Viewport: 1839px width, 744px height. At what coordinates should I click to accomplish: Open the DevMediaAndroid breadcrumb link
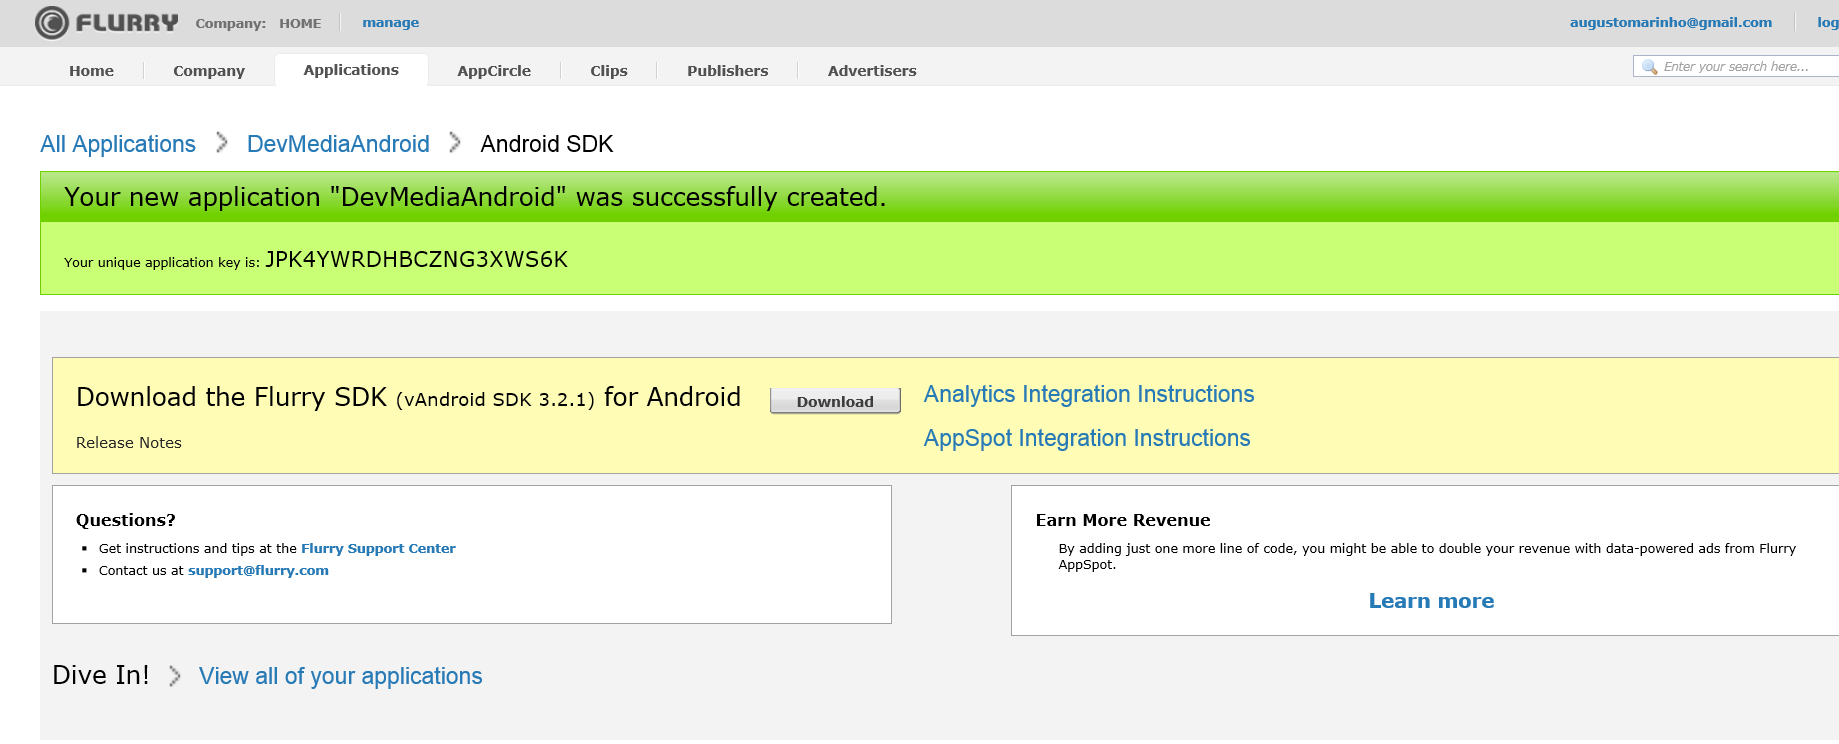tap(338, 144)
